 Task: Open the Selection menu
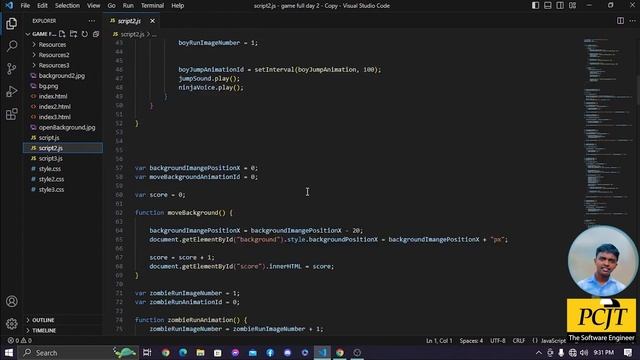67,6
